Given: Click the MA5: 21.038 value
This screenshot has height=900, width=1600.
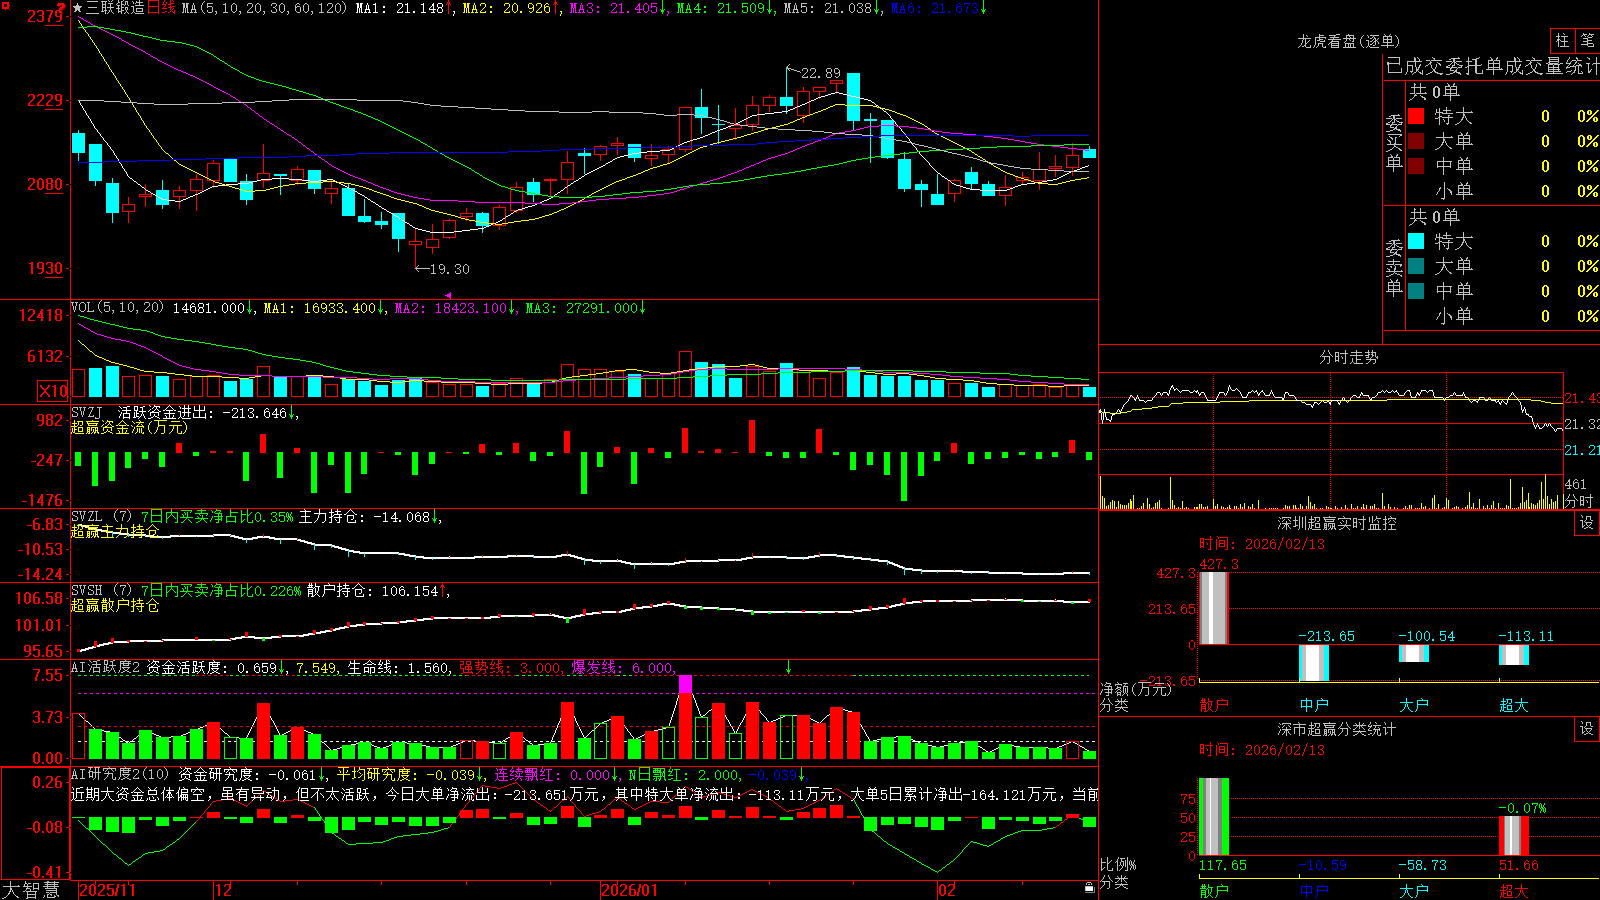Looking at the screenshot, I should [828, 8].
